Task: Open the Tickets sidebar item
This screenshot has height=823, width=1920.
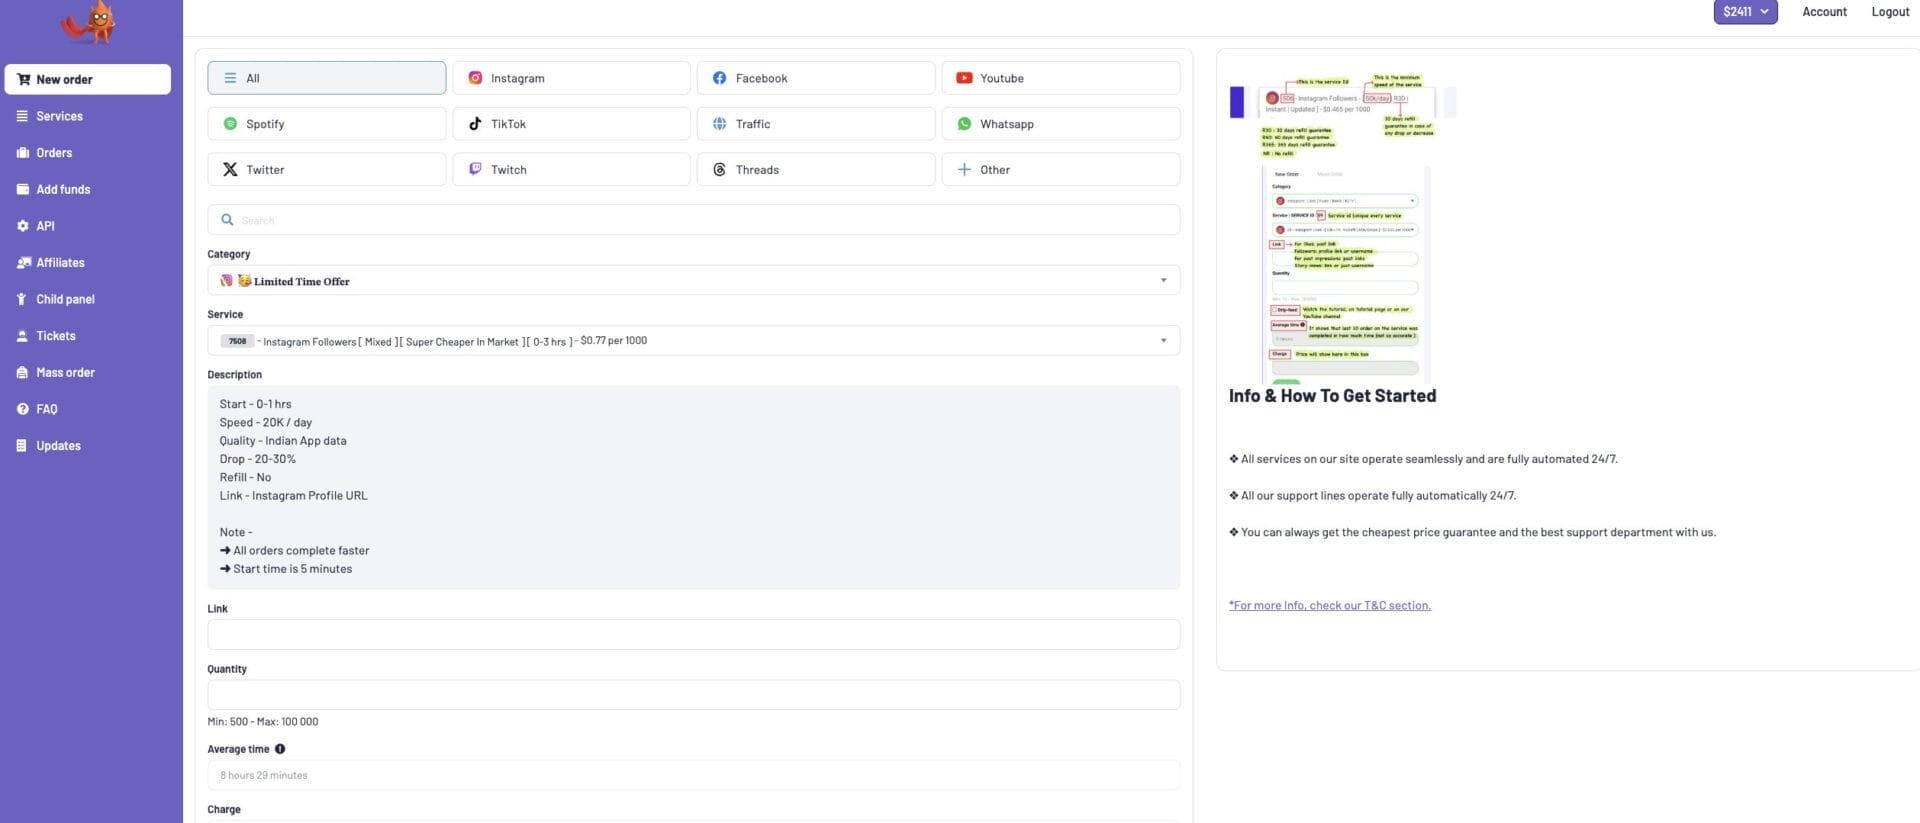Action: coord(56,336)
